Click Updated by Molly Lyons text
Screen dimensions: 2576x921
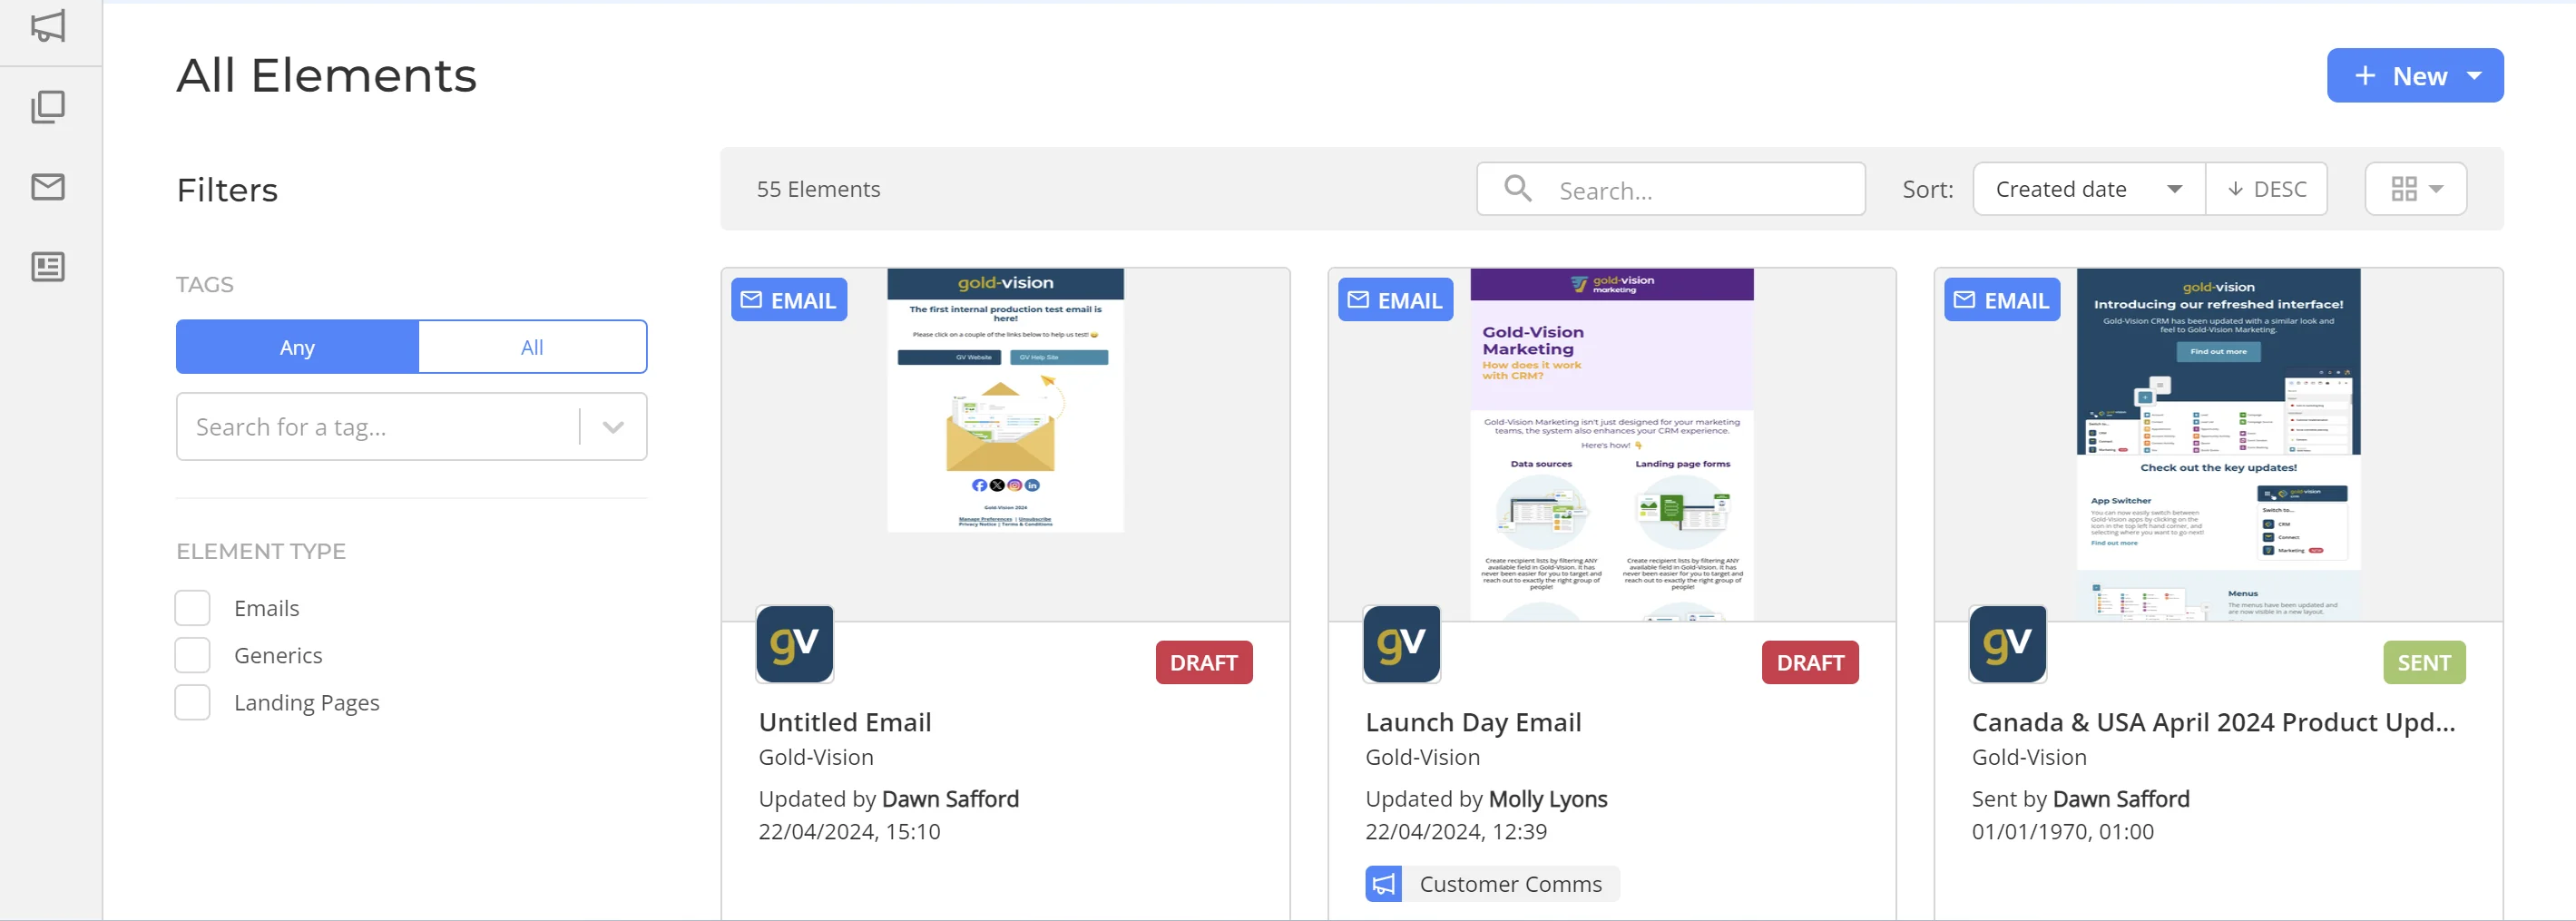pyautogui.click(x=1486, y=799)
